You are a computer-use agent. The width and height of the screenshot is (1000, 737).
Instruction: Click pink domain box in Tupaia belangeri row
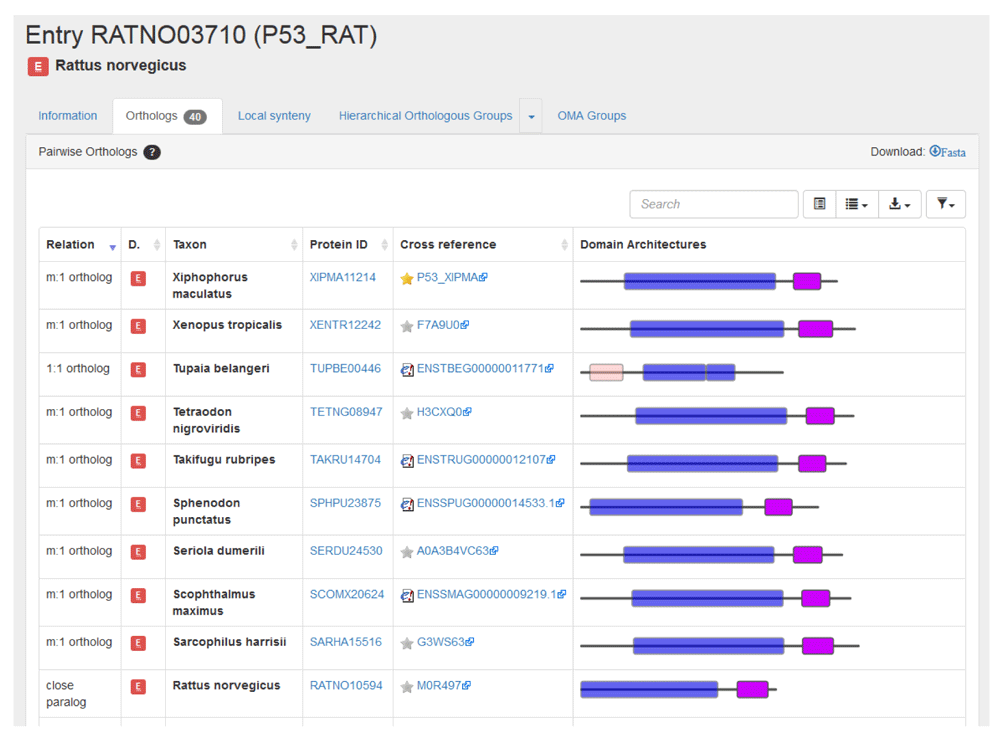(x=606, y=372)
